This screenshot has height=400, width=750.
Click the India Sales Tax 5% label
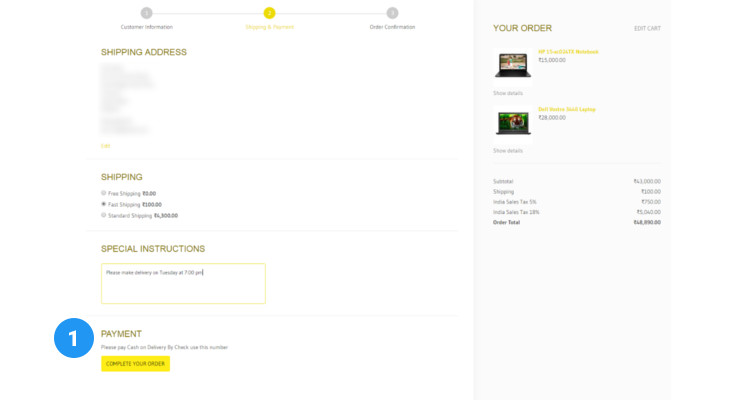coord(515,202)
